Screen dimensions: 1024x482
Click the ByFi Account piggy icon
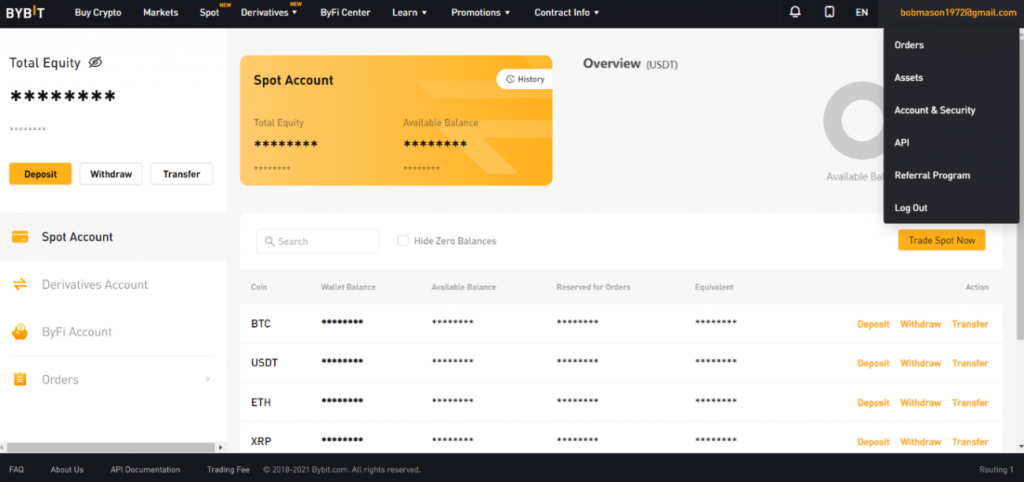coord(20,332)
